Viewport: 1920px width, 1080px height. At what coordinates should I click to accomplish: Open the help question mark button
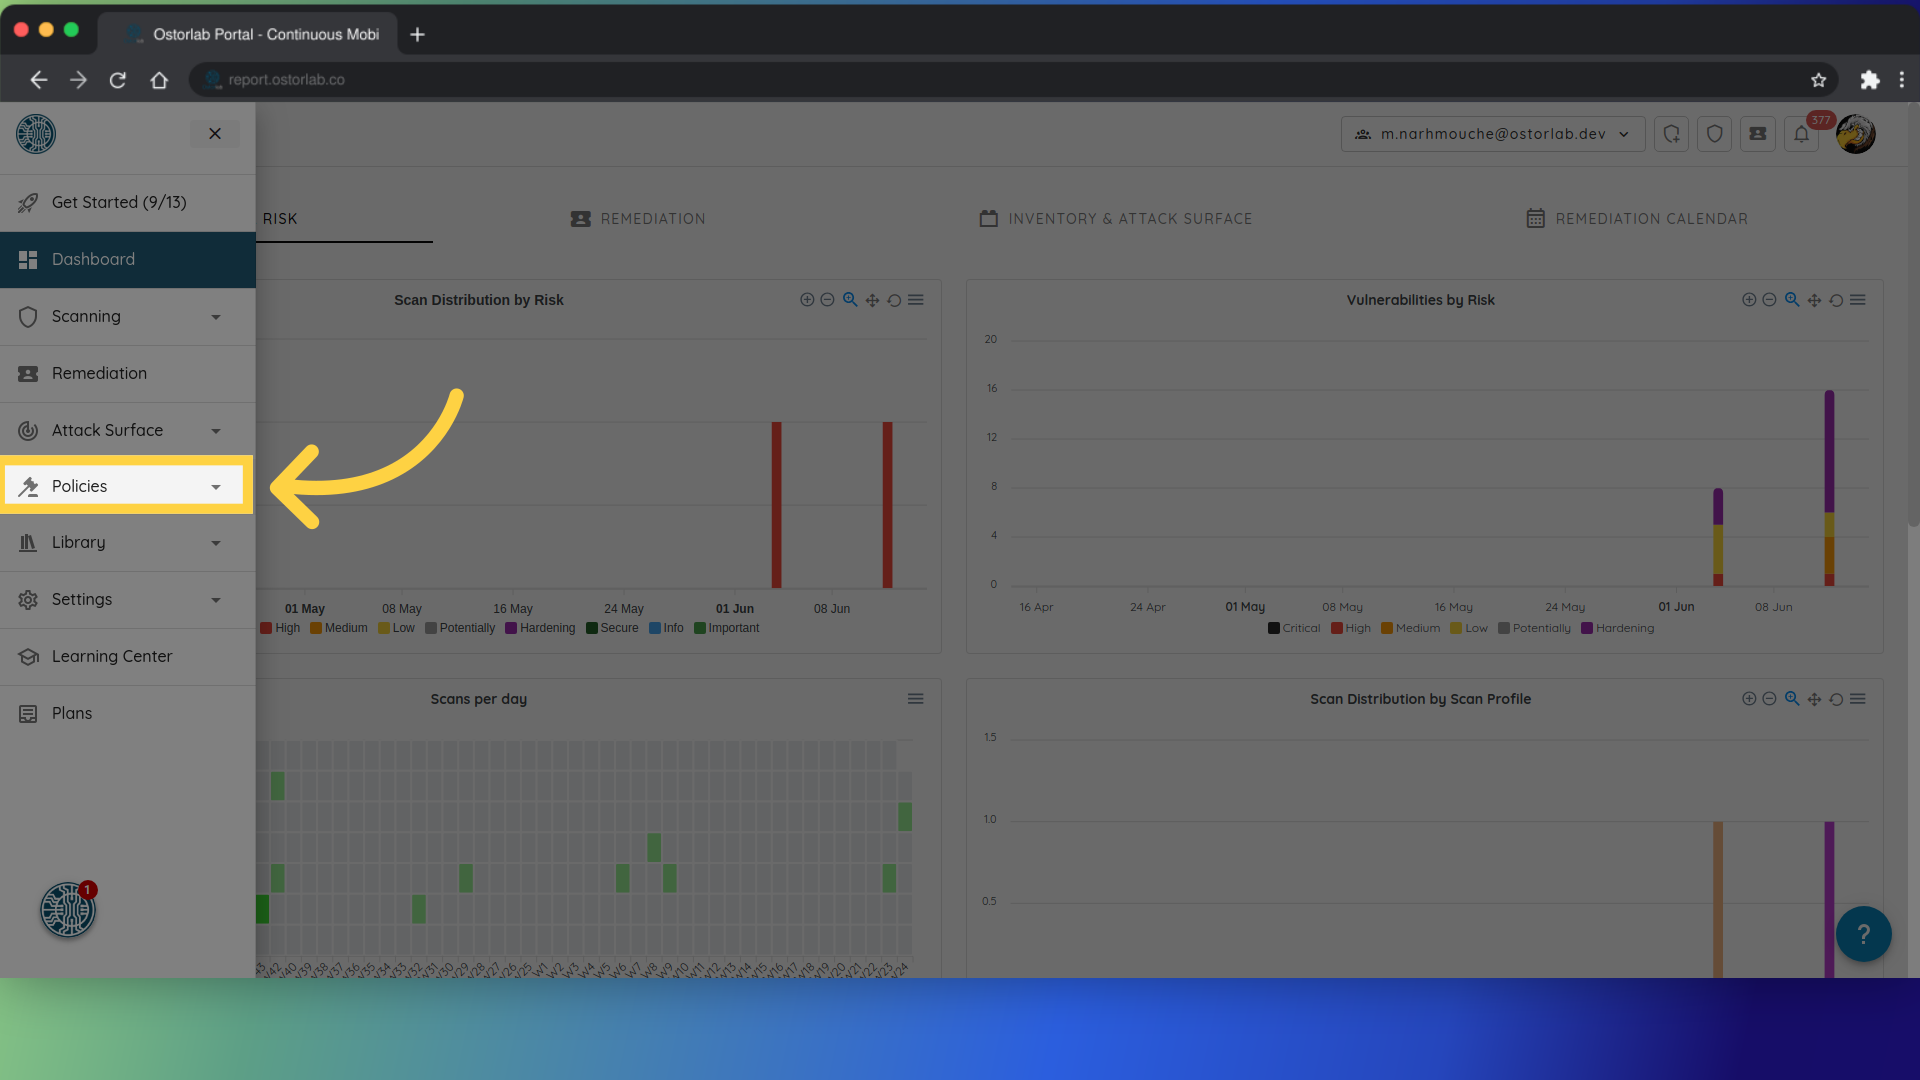point(1863,934)
